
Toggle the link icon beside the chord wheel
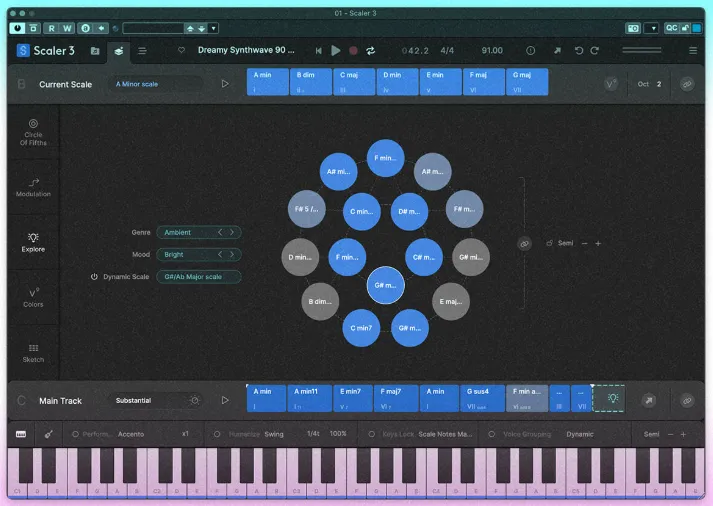pos(524,244)
